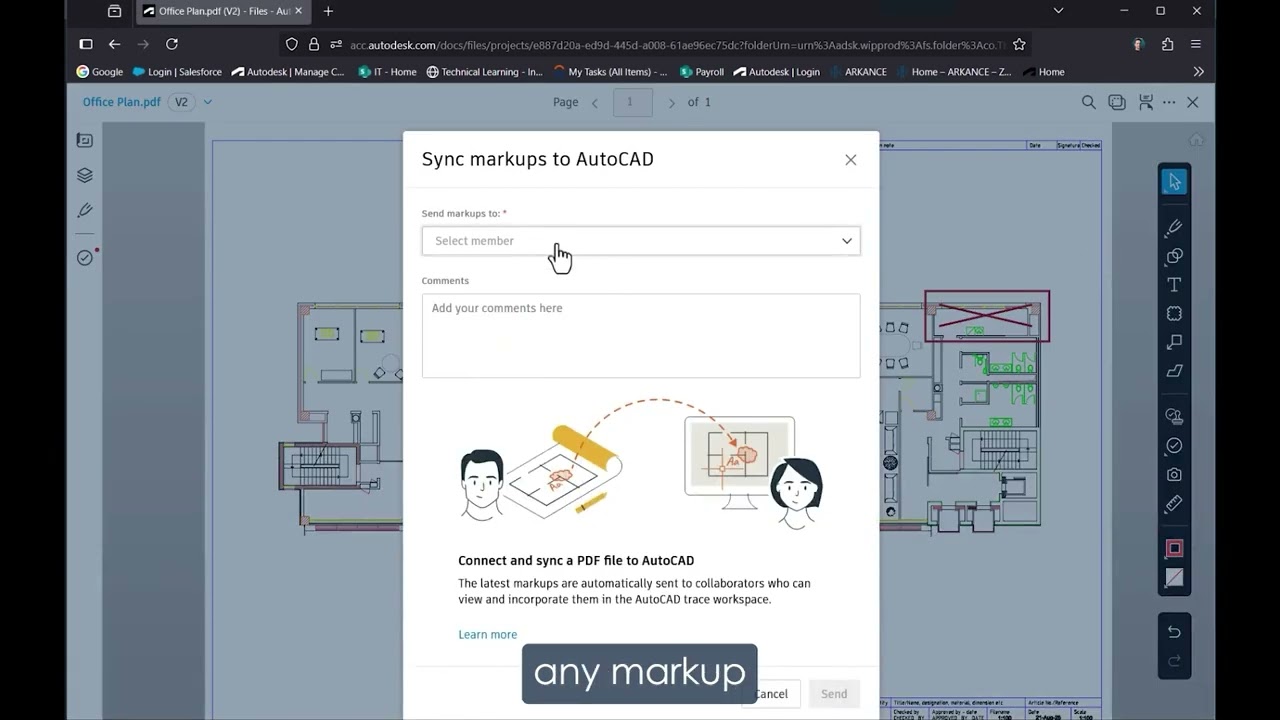Click the home view icon

pyautogui.click(x=1195, y=139)
